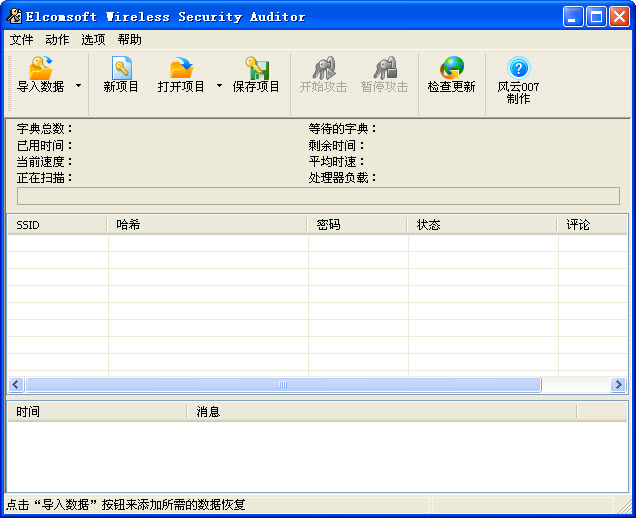Sort by the SSID column header
Viewport: 636px width, 518px height.
click(57, 225)
